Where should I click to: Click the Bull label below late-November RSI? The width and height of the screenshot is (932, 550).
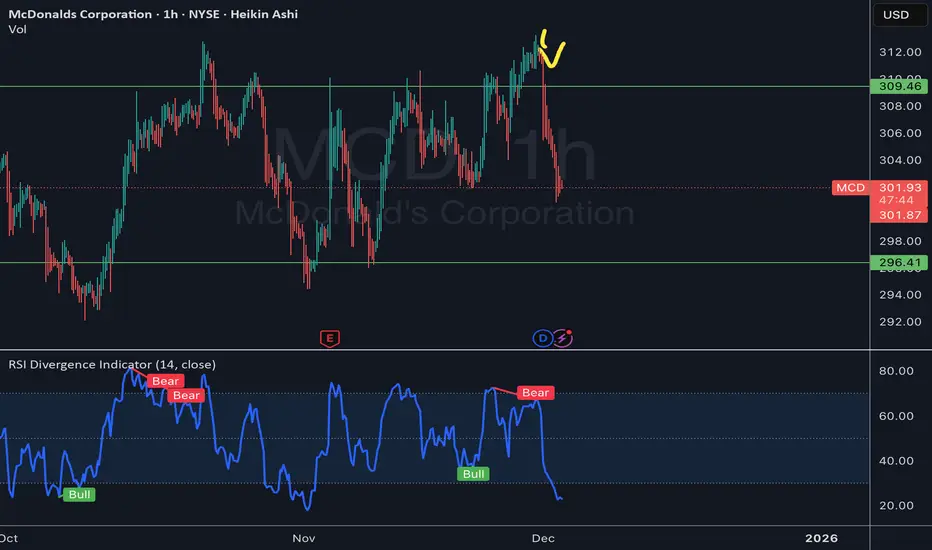474,474
